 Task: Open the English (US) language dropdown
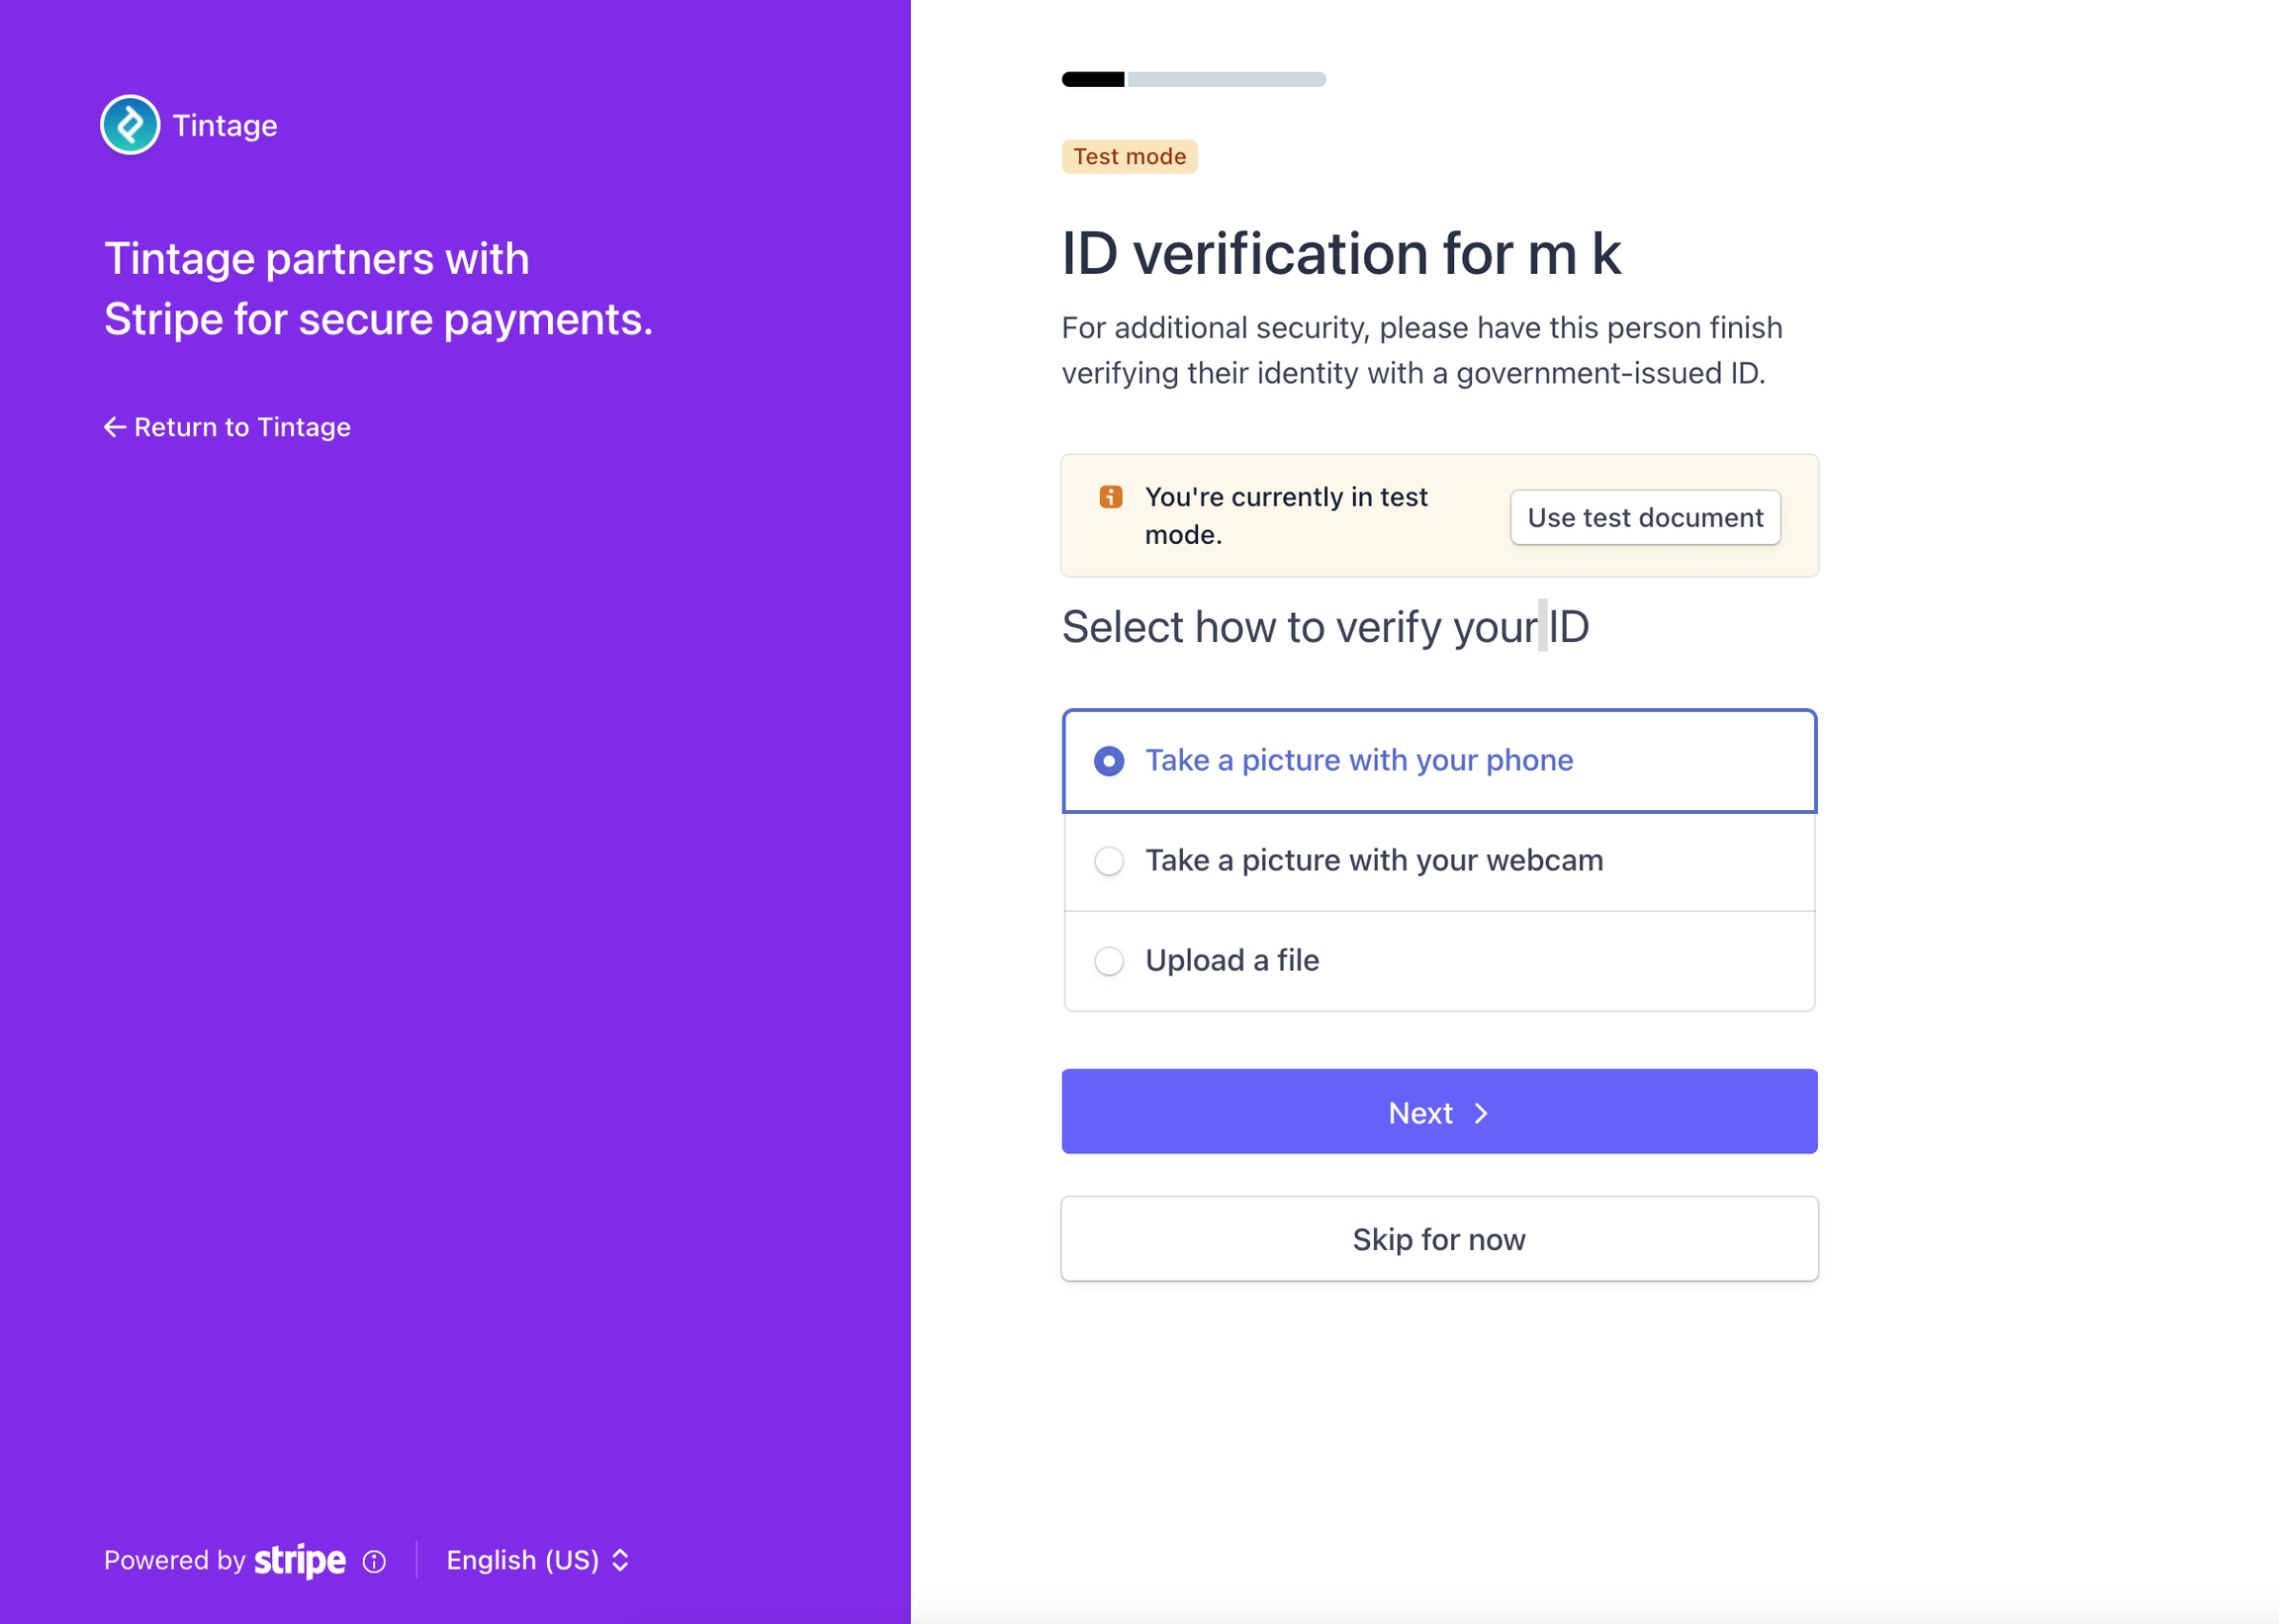click(522, 1560)
